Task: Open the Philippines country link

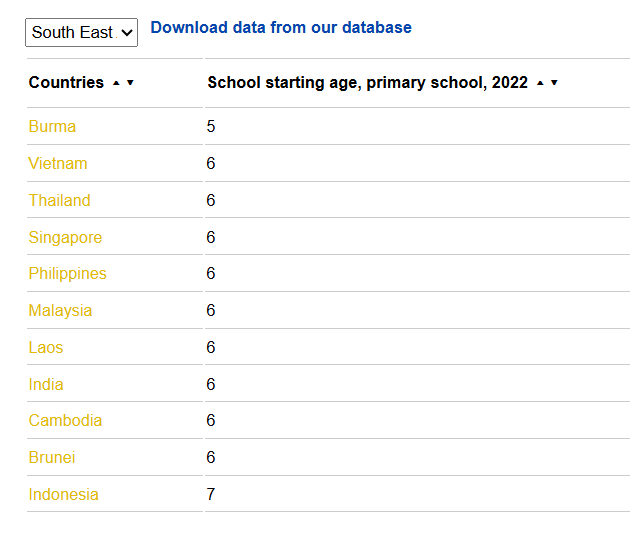Action: pyautogui.click(x=67, y=274)
